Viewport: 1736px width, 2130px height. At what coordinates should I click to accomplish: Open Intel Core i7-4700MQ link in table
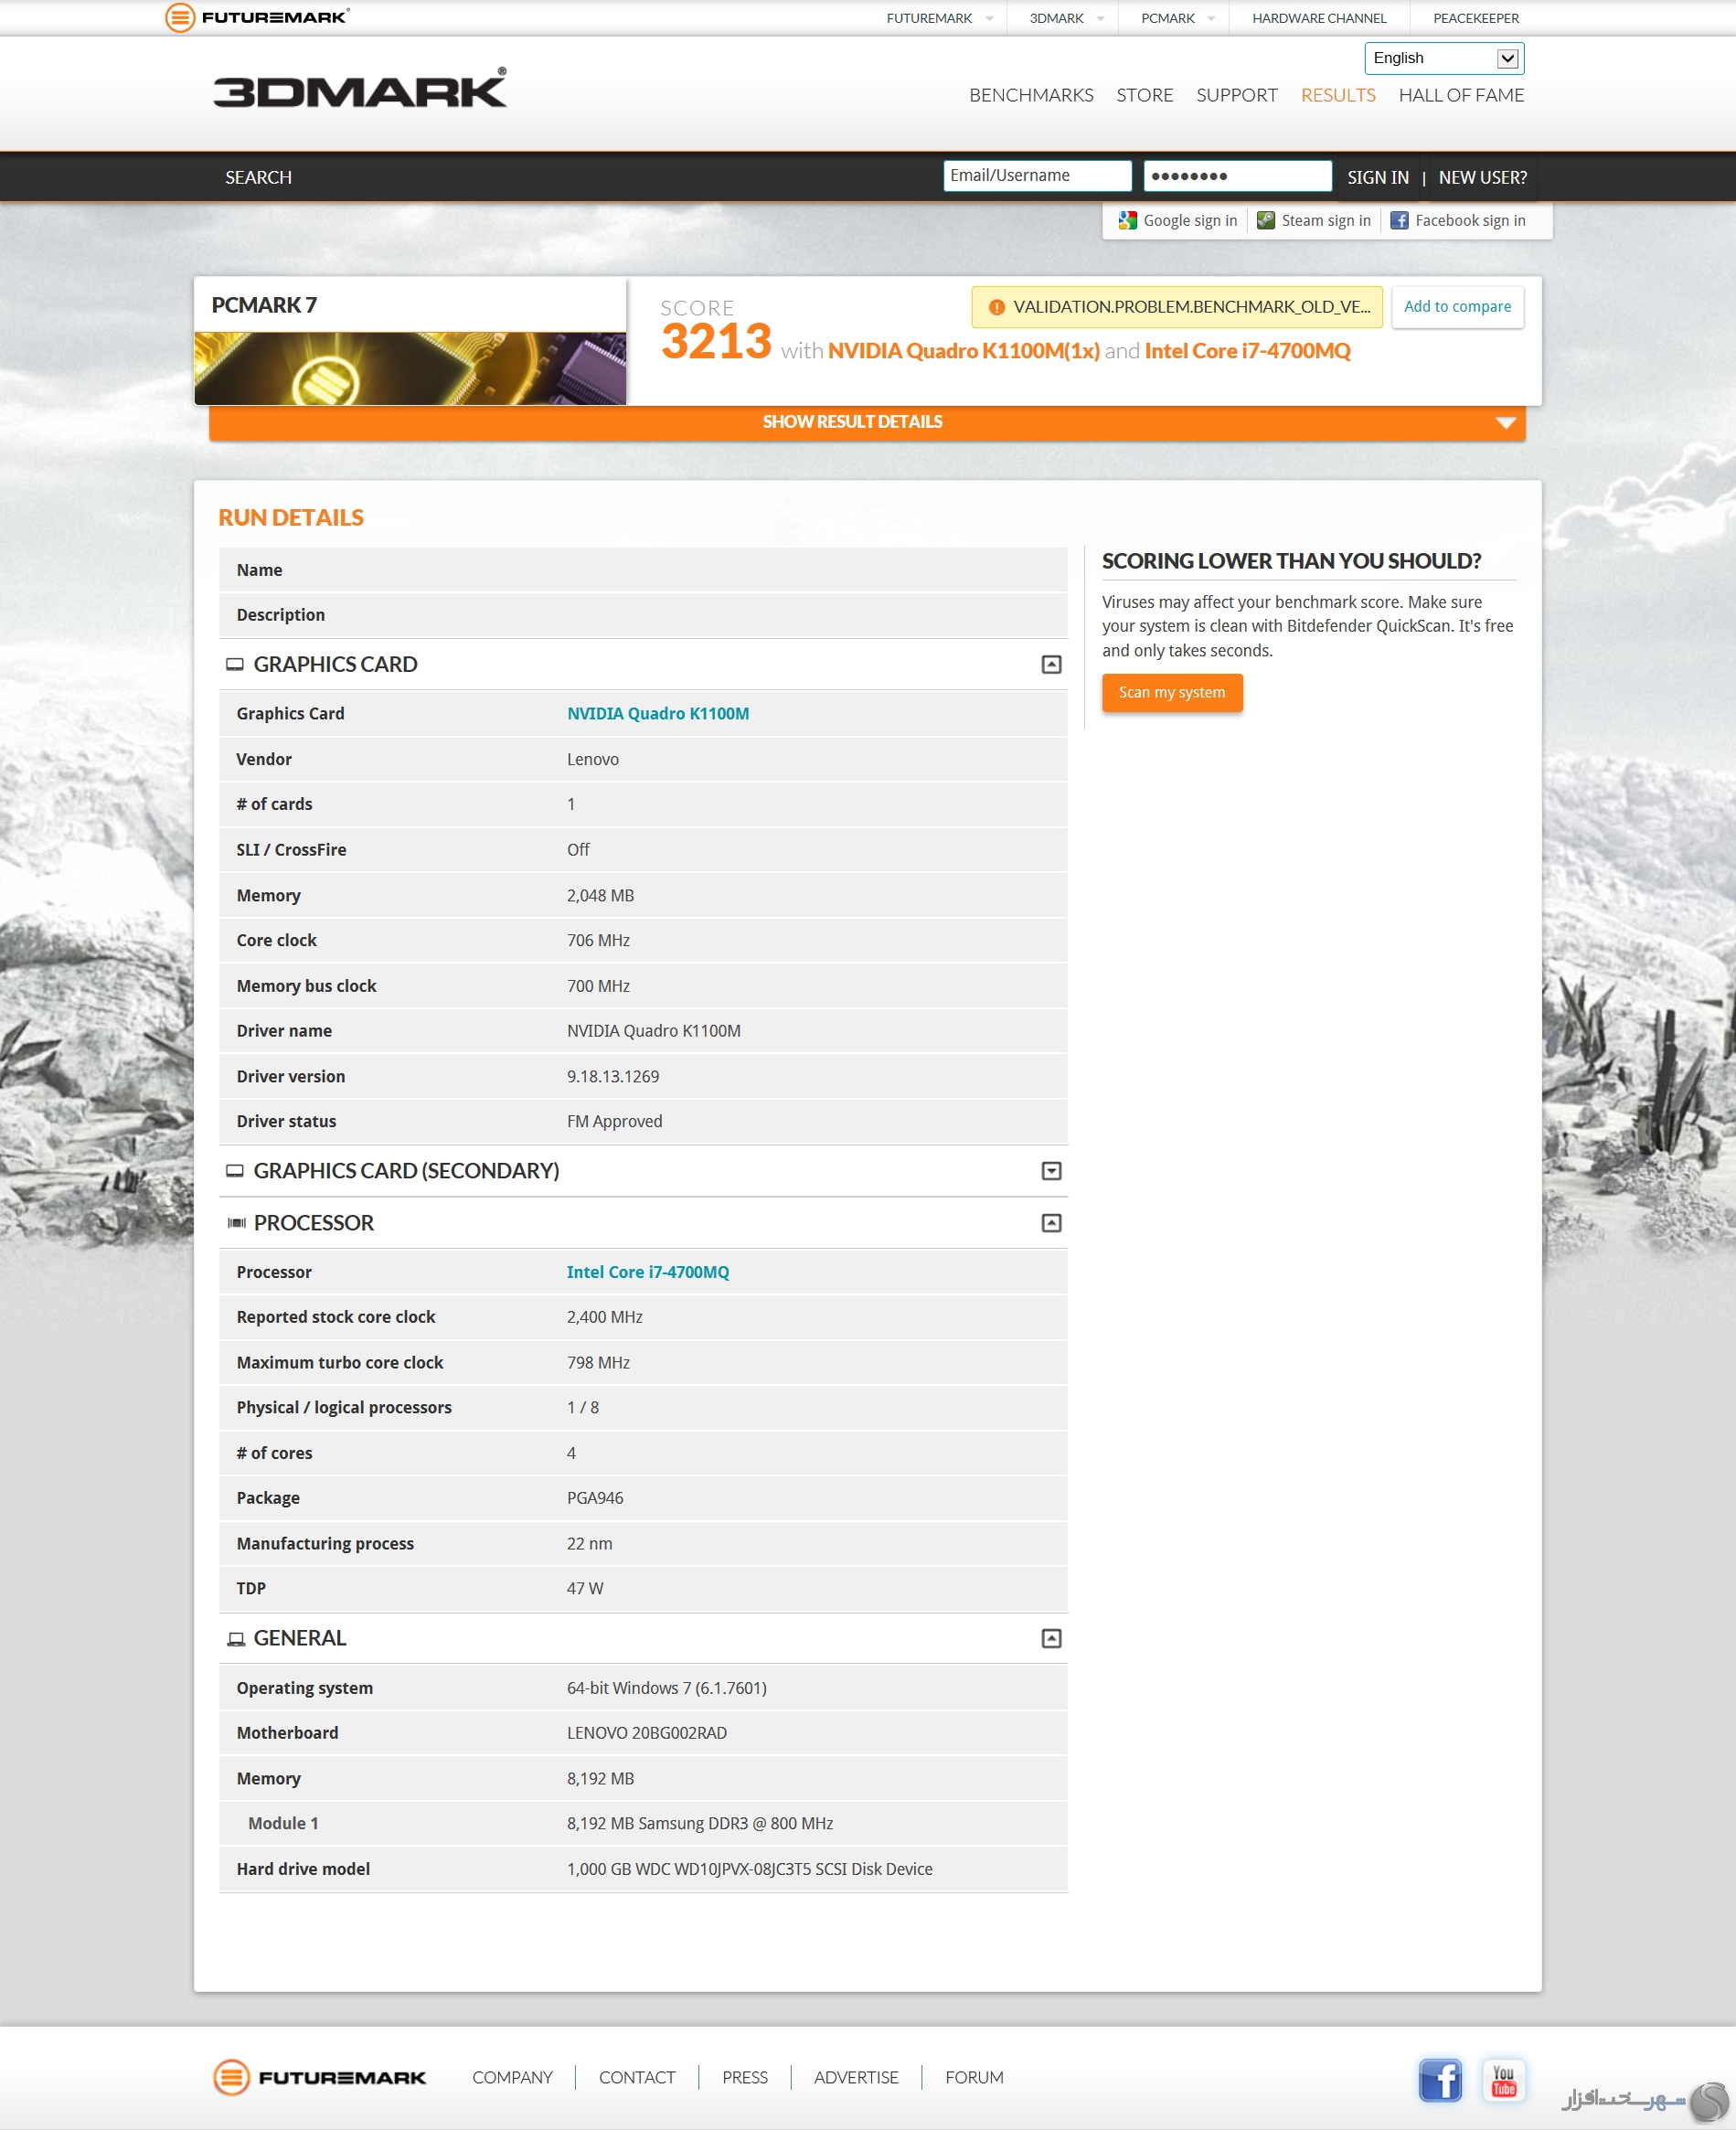(648, 1272)
